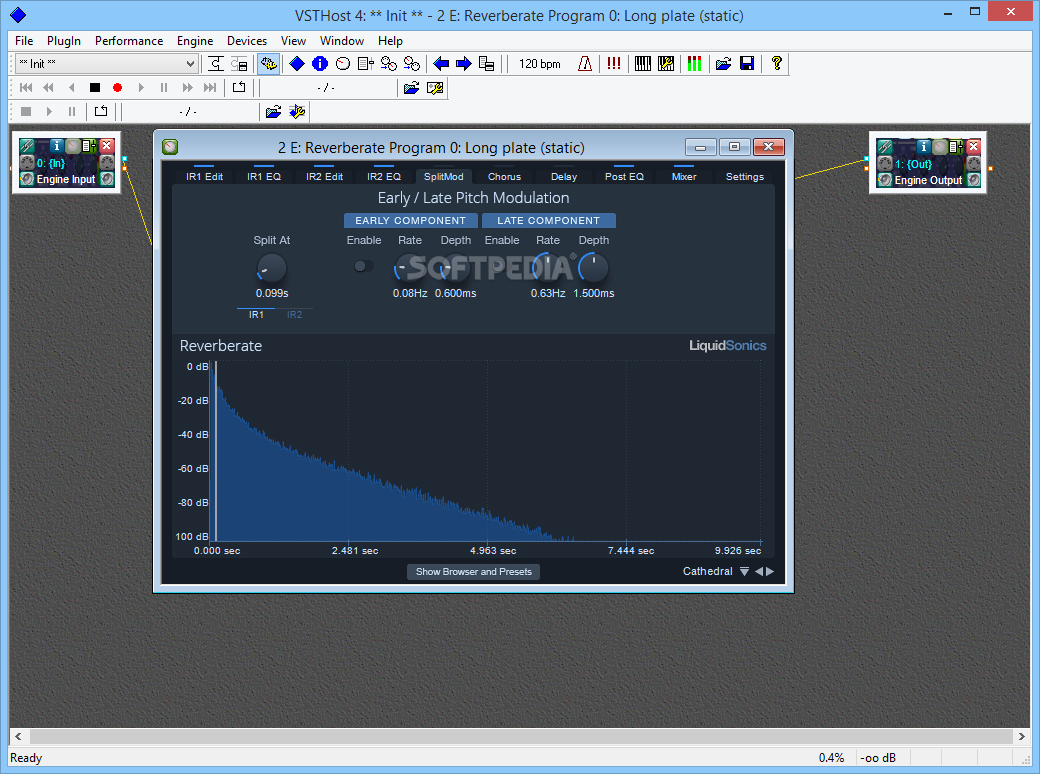The image size is (1040, 774).
Task: Select the IR2 split selector
Action: [x=294, y=314]
